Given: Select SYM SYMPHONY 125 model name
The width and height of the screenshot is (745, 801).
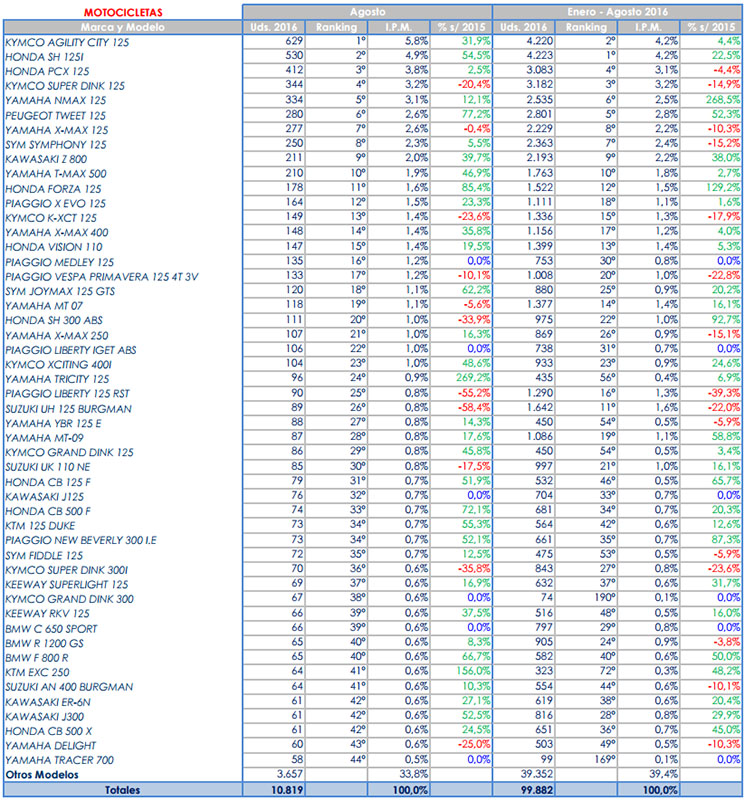Looking at the screenshot, I should [x=56, y=145].
